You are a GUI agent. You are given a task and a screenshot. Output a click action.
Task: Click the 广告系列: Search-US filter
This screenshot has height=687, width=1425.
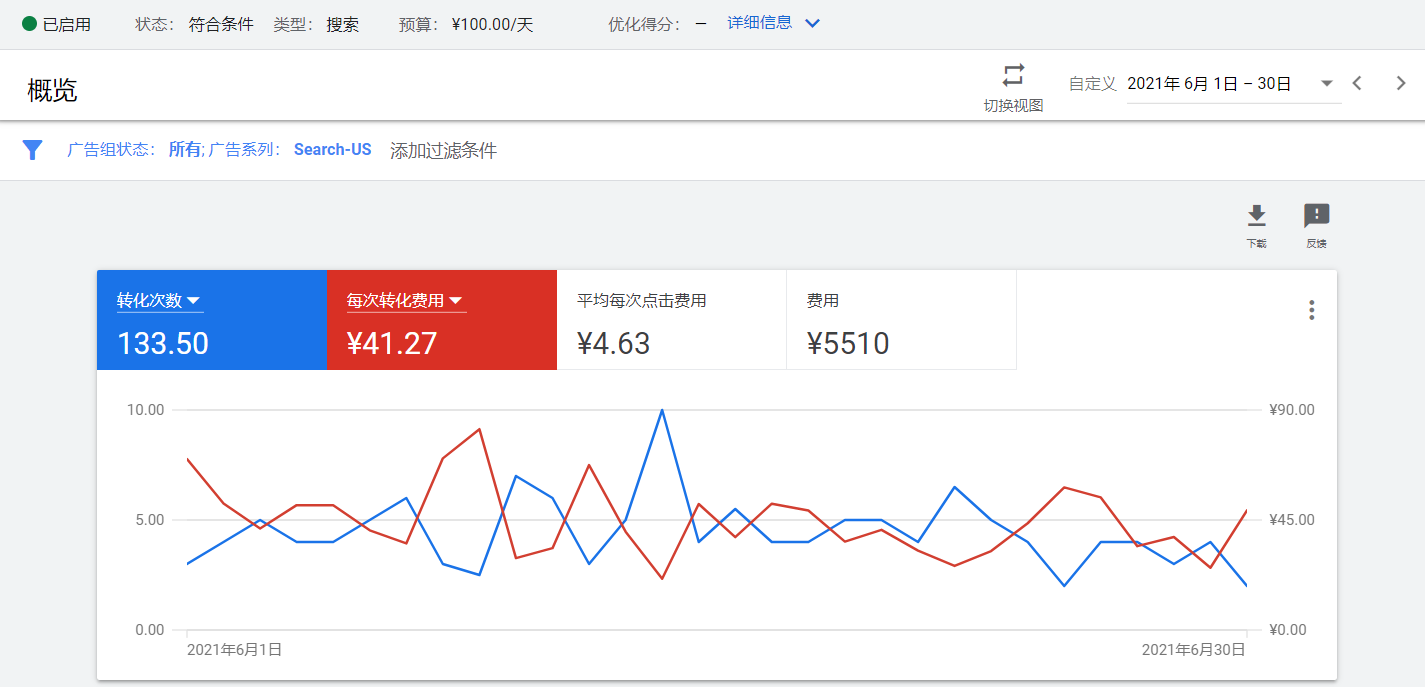tap(290, 150)
